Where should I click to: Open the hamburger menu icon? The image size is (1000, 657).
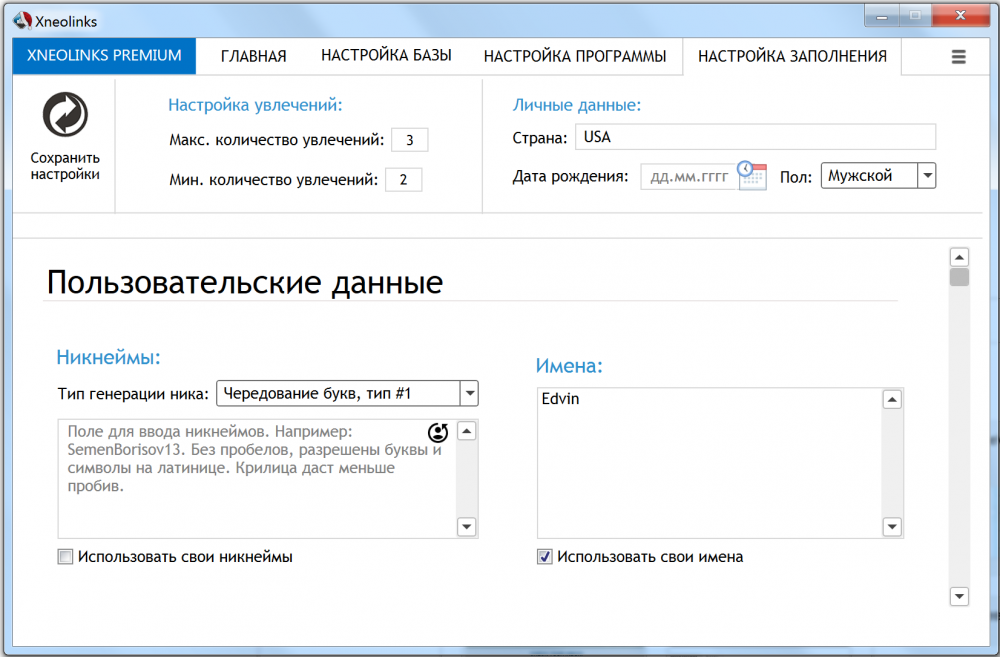(x=959, y=57)
